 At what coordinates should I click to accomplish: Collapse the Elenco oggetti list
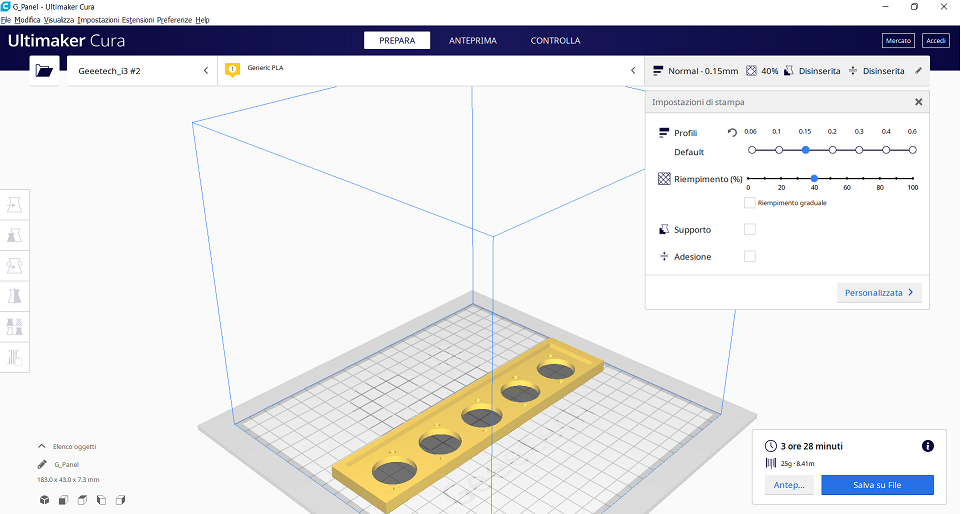tap(42, 446)
